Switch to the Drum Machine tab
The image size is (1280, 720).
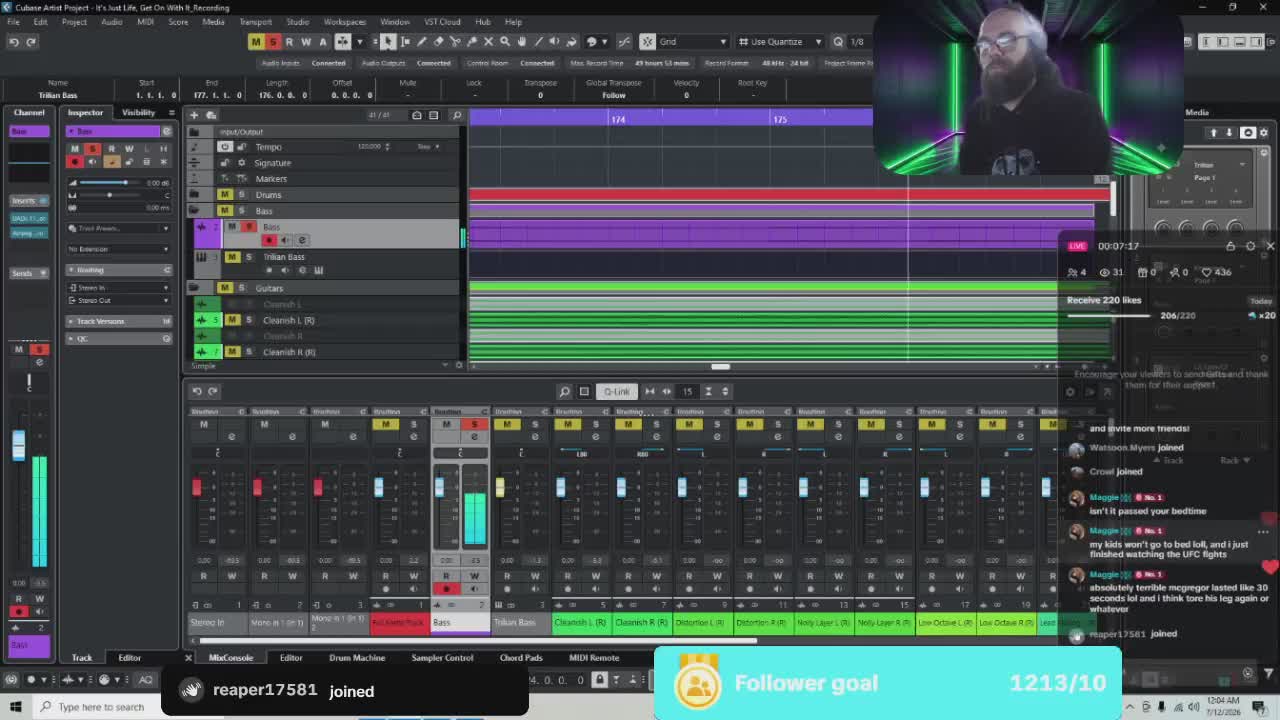(357, 657)
